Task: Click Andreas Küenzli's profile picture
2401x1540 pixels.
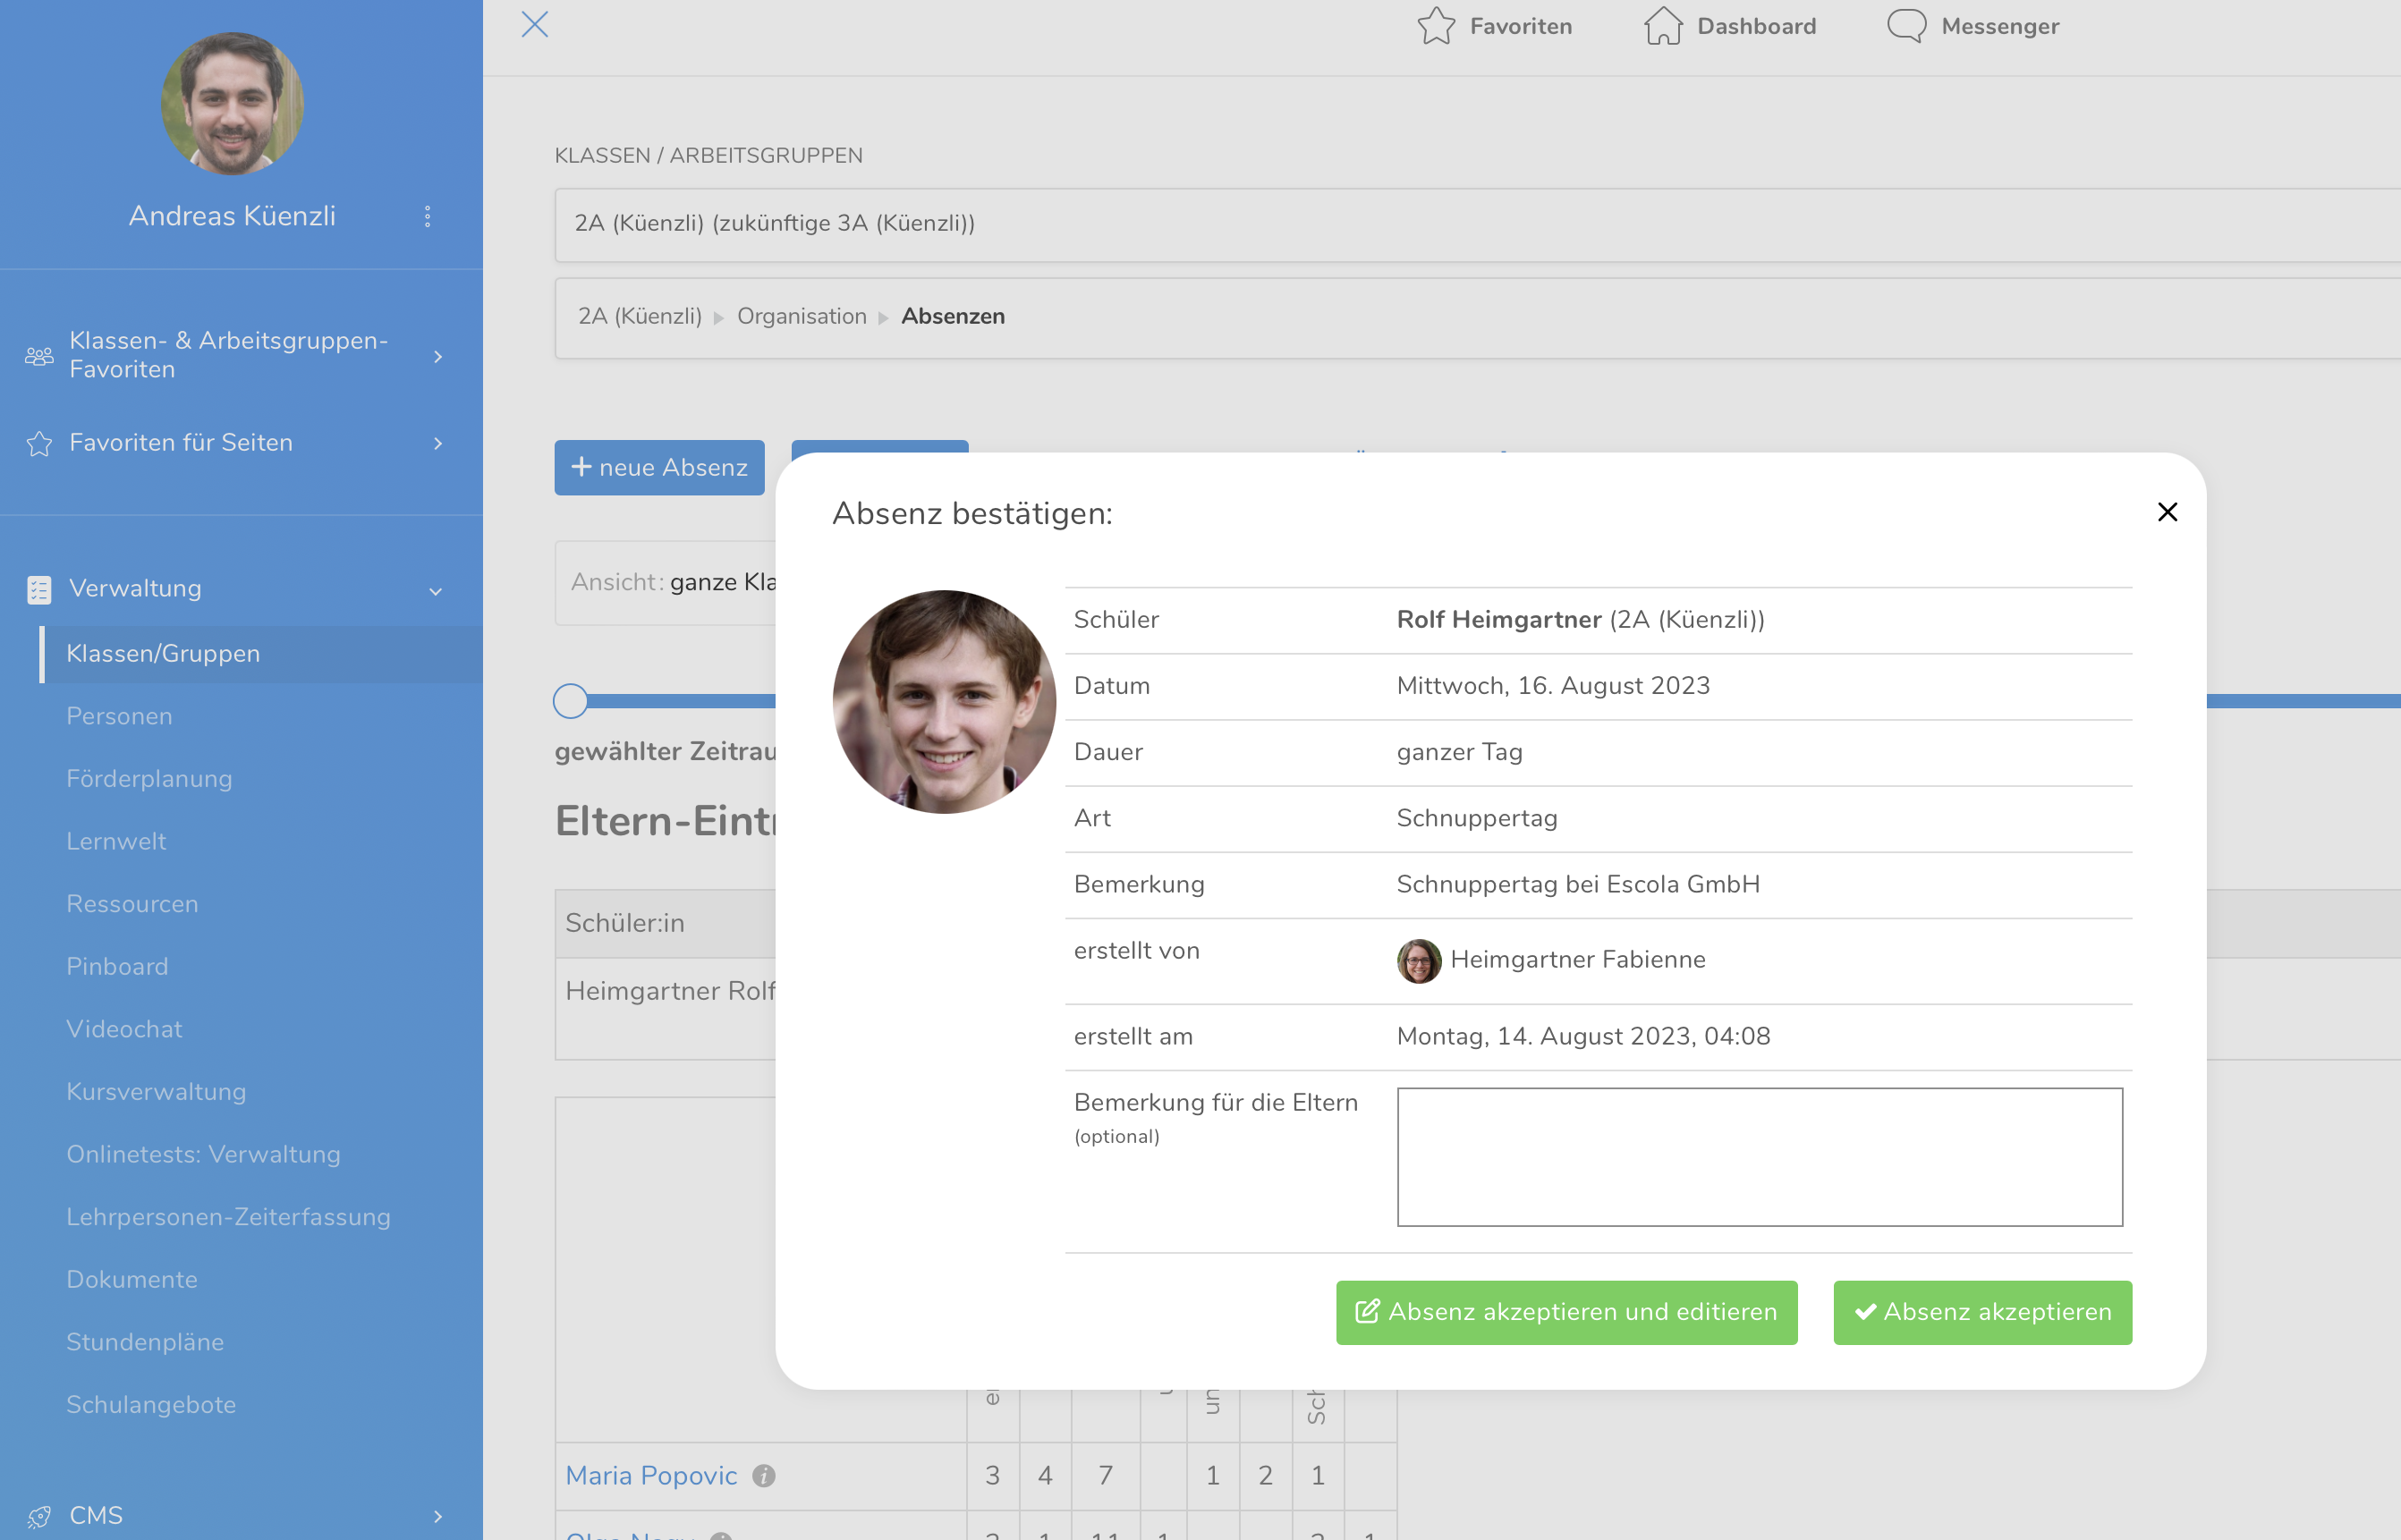Action: [232, 103]
